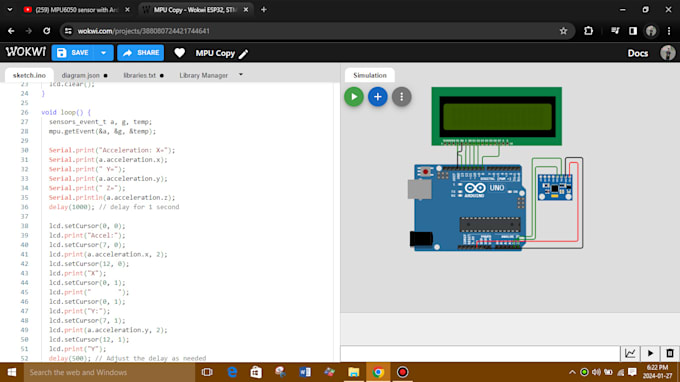Click the 'void loop() {' code line
Screen dimensions: 680x382
pyautogui.click(x=66, y=112)
